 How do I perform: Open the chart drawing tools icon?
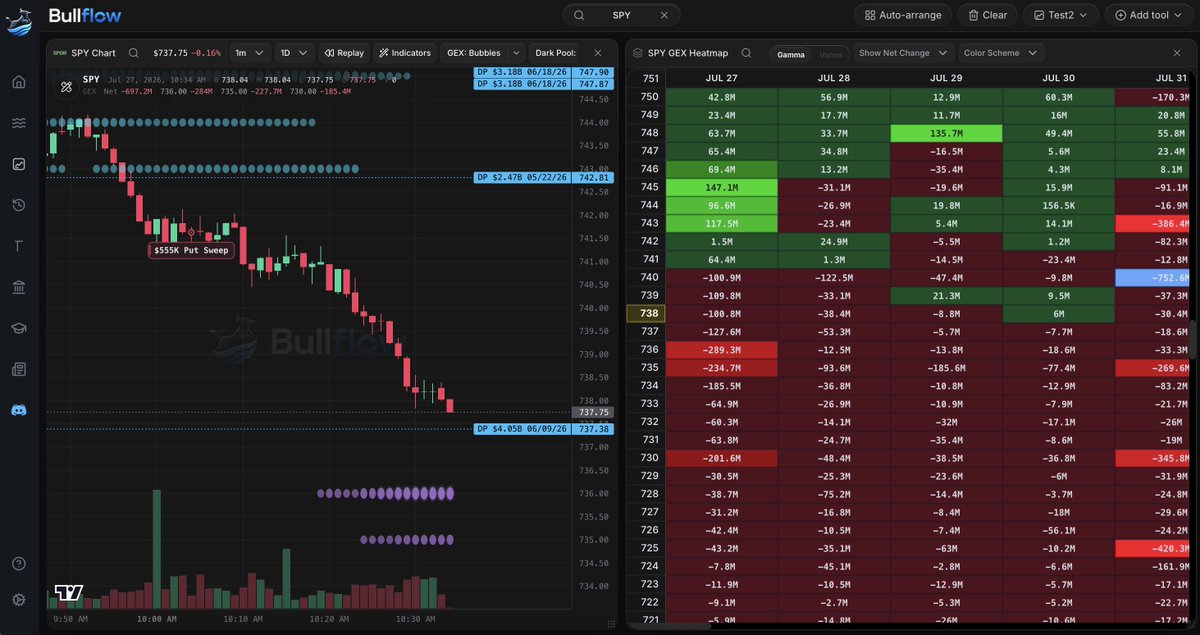[67, 87]
